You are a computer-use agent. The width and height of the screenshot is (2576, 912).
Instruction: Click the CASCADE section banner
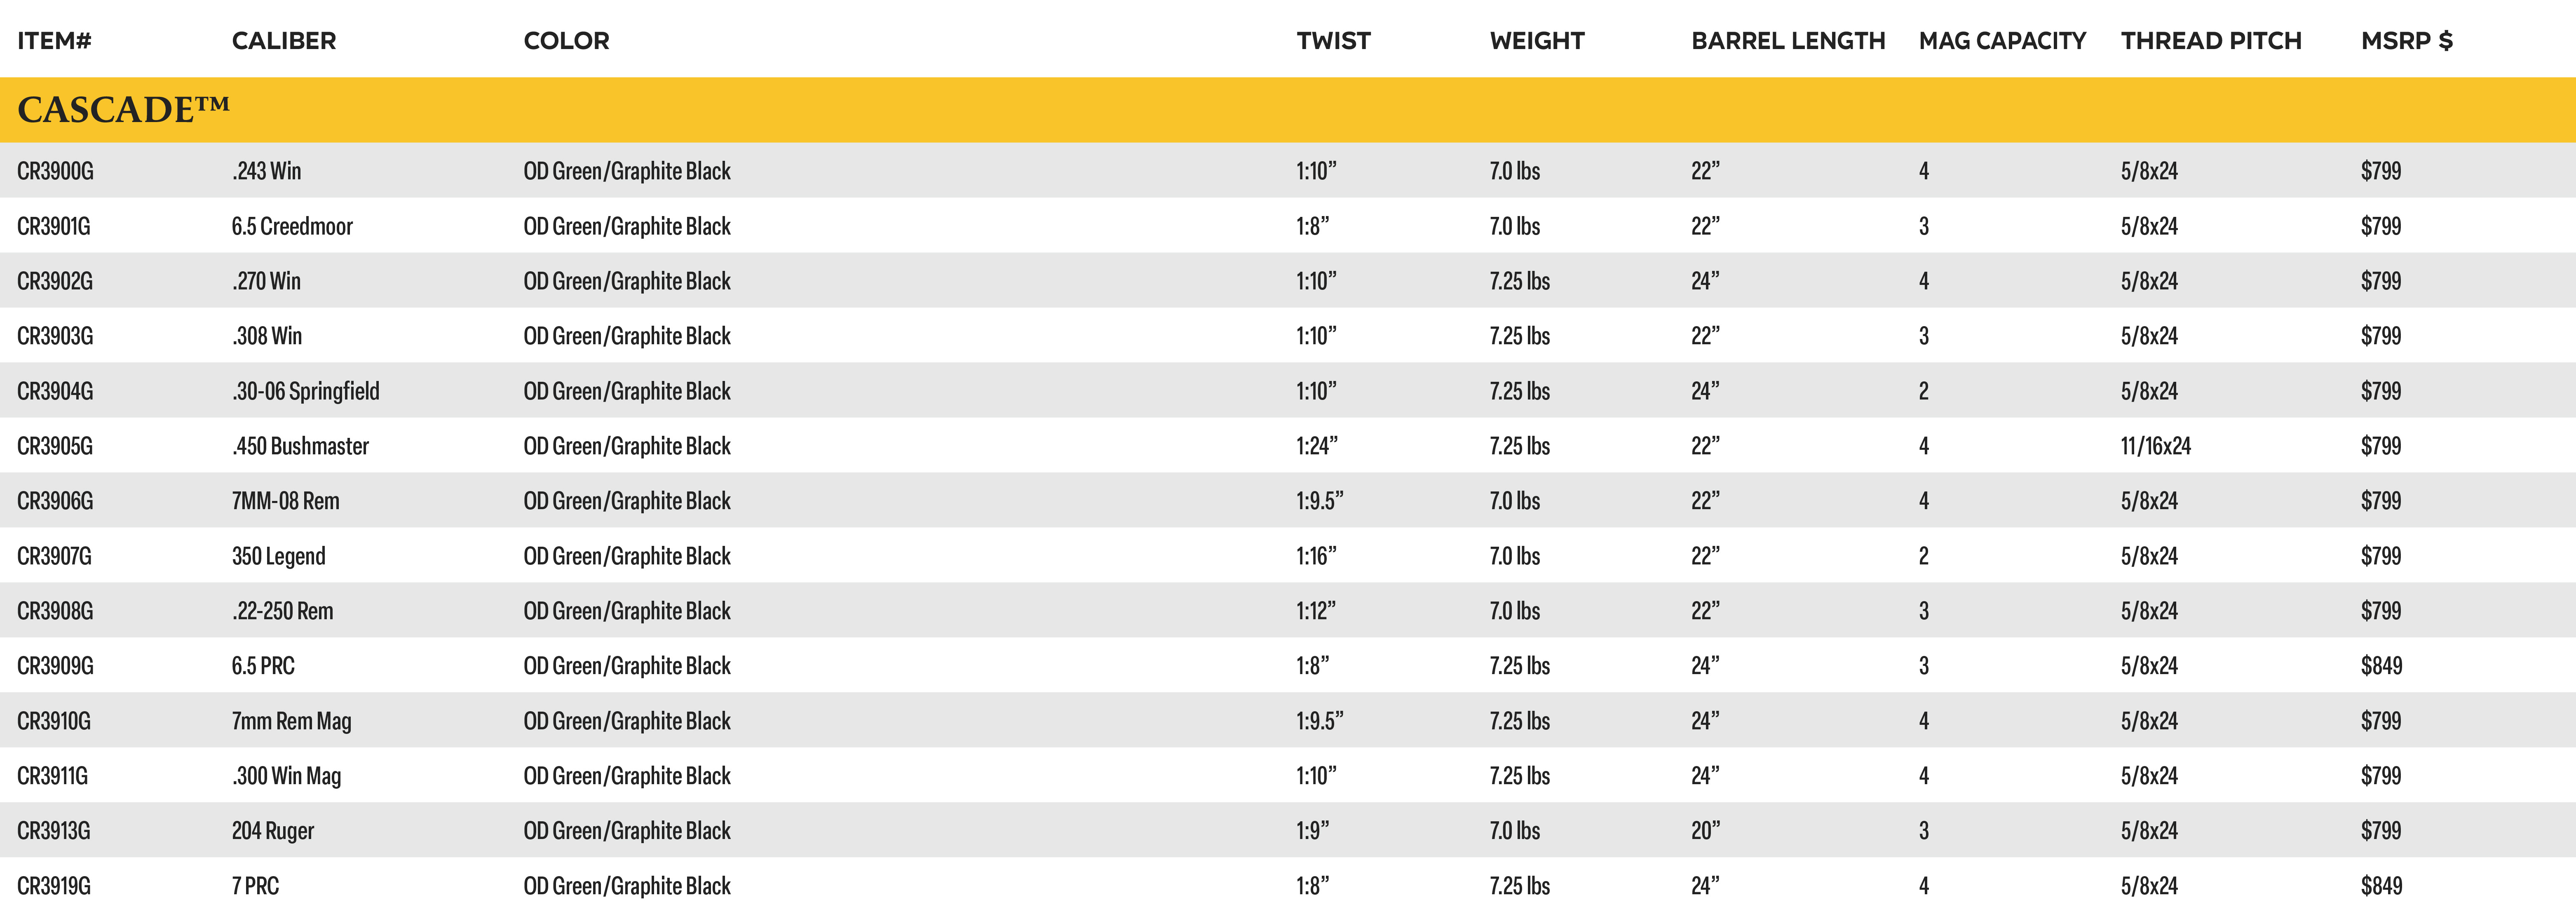coord(1288,110)
